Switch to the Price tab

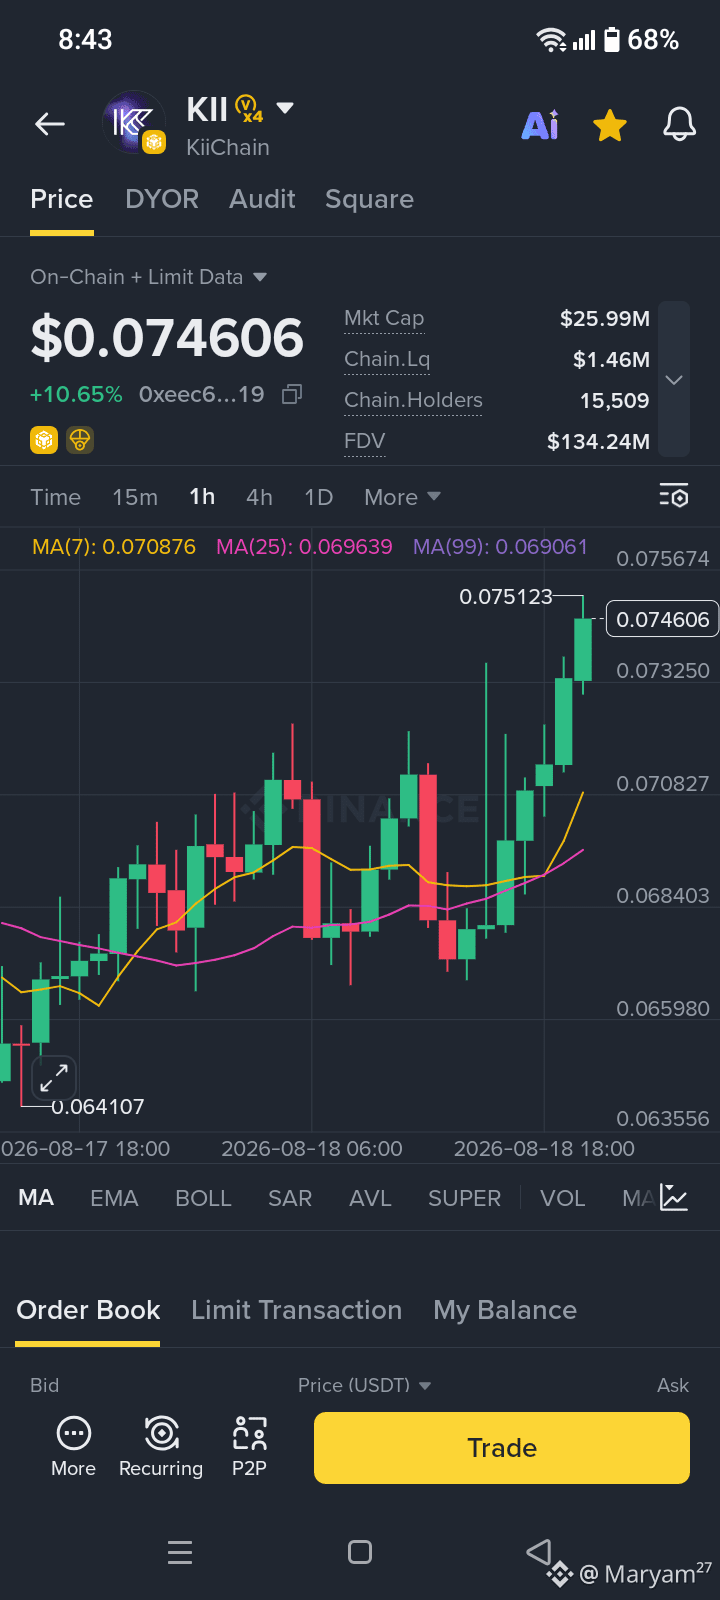(62, 199)
